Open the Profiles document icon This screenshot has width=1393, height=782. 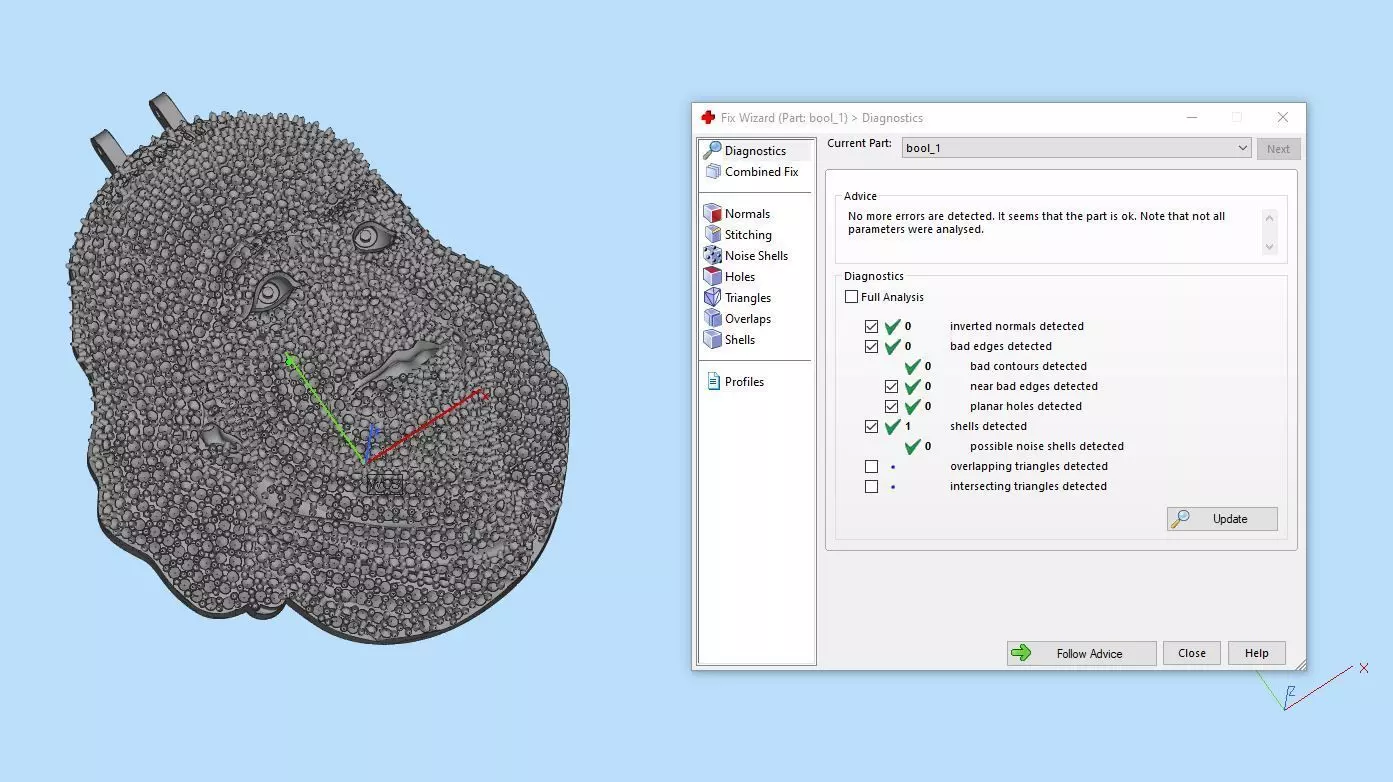713,381
